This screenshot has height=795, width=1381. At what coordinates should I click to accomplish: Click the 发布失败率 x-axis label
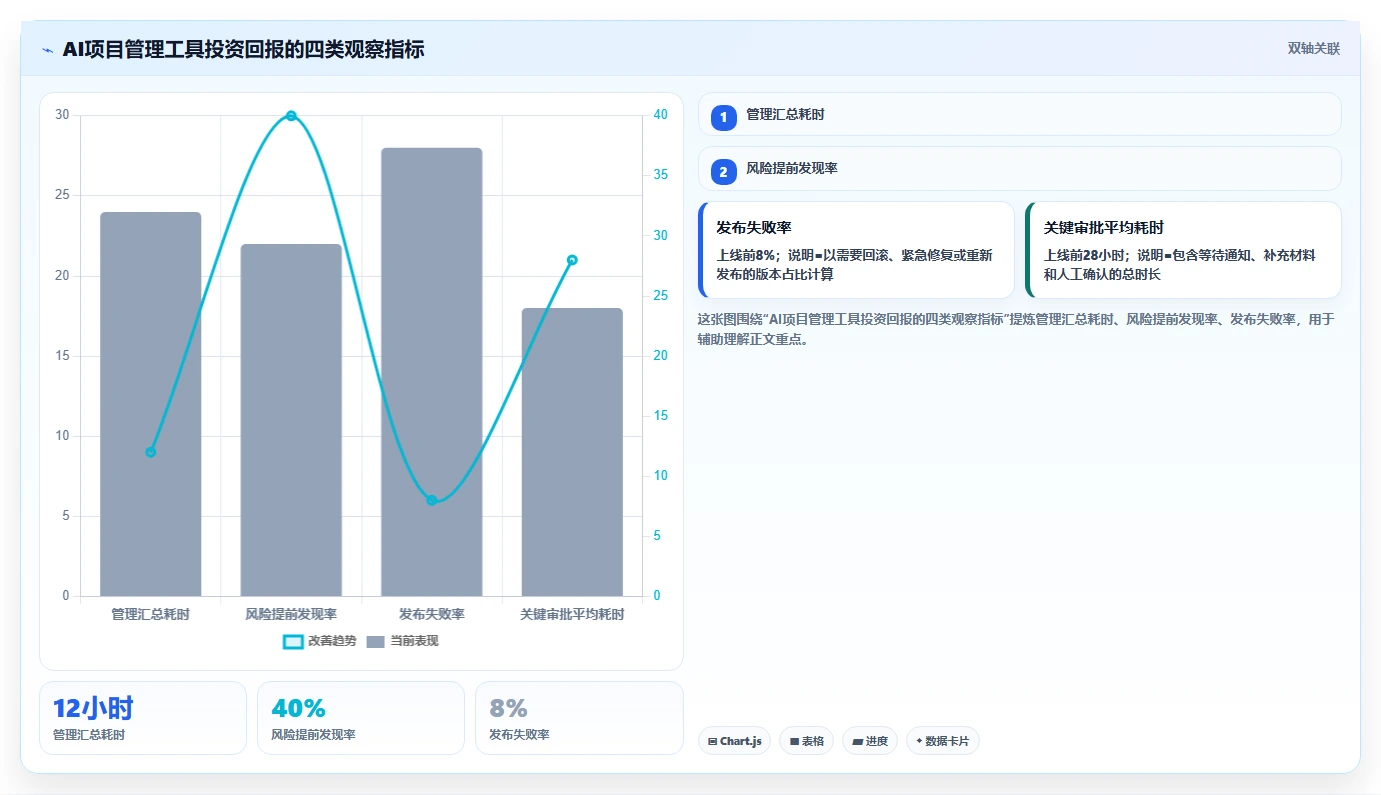coord(432,614)
